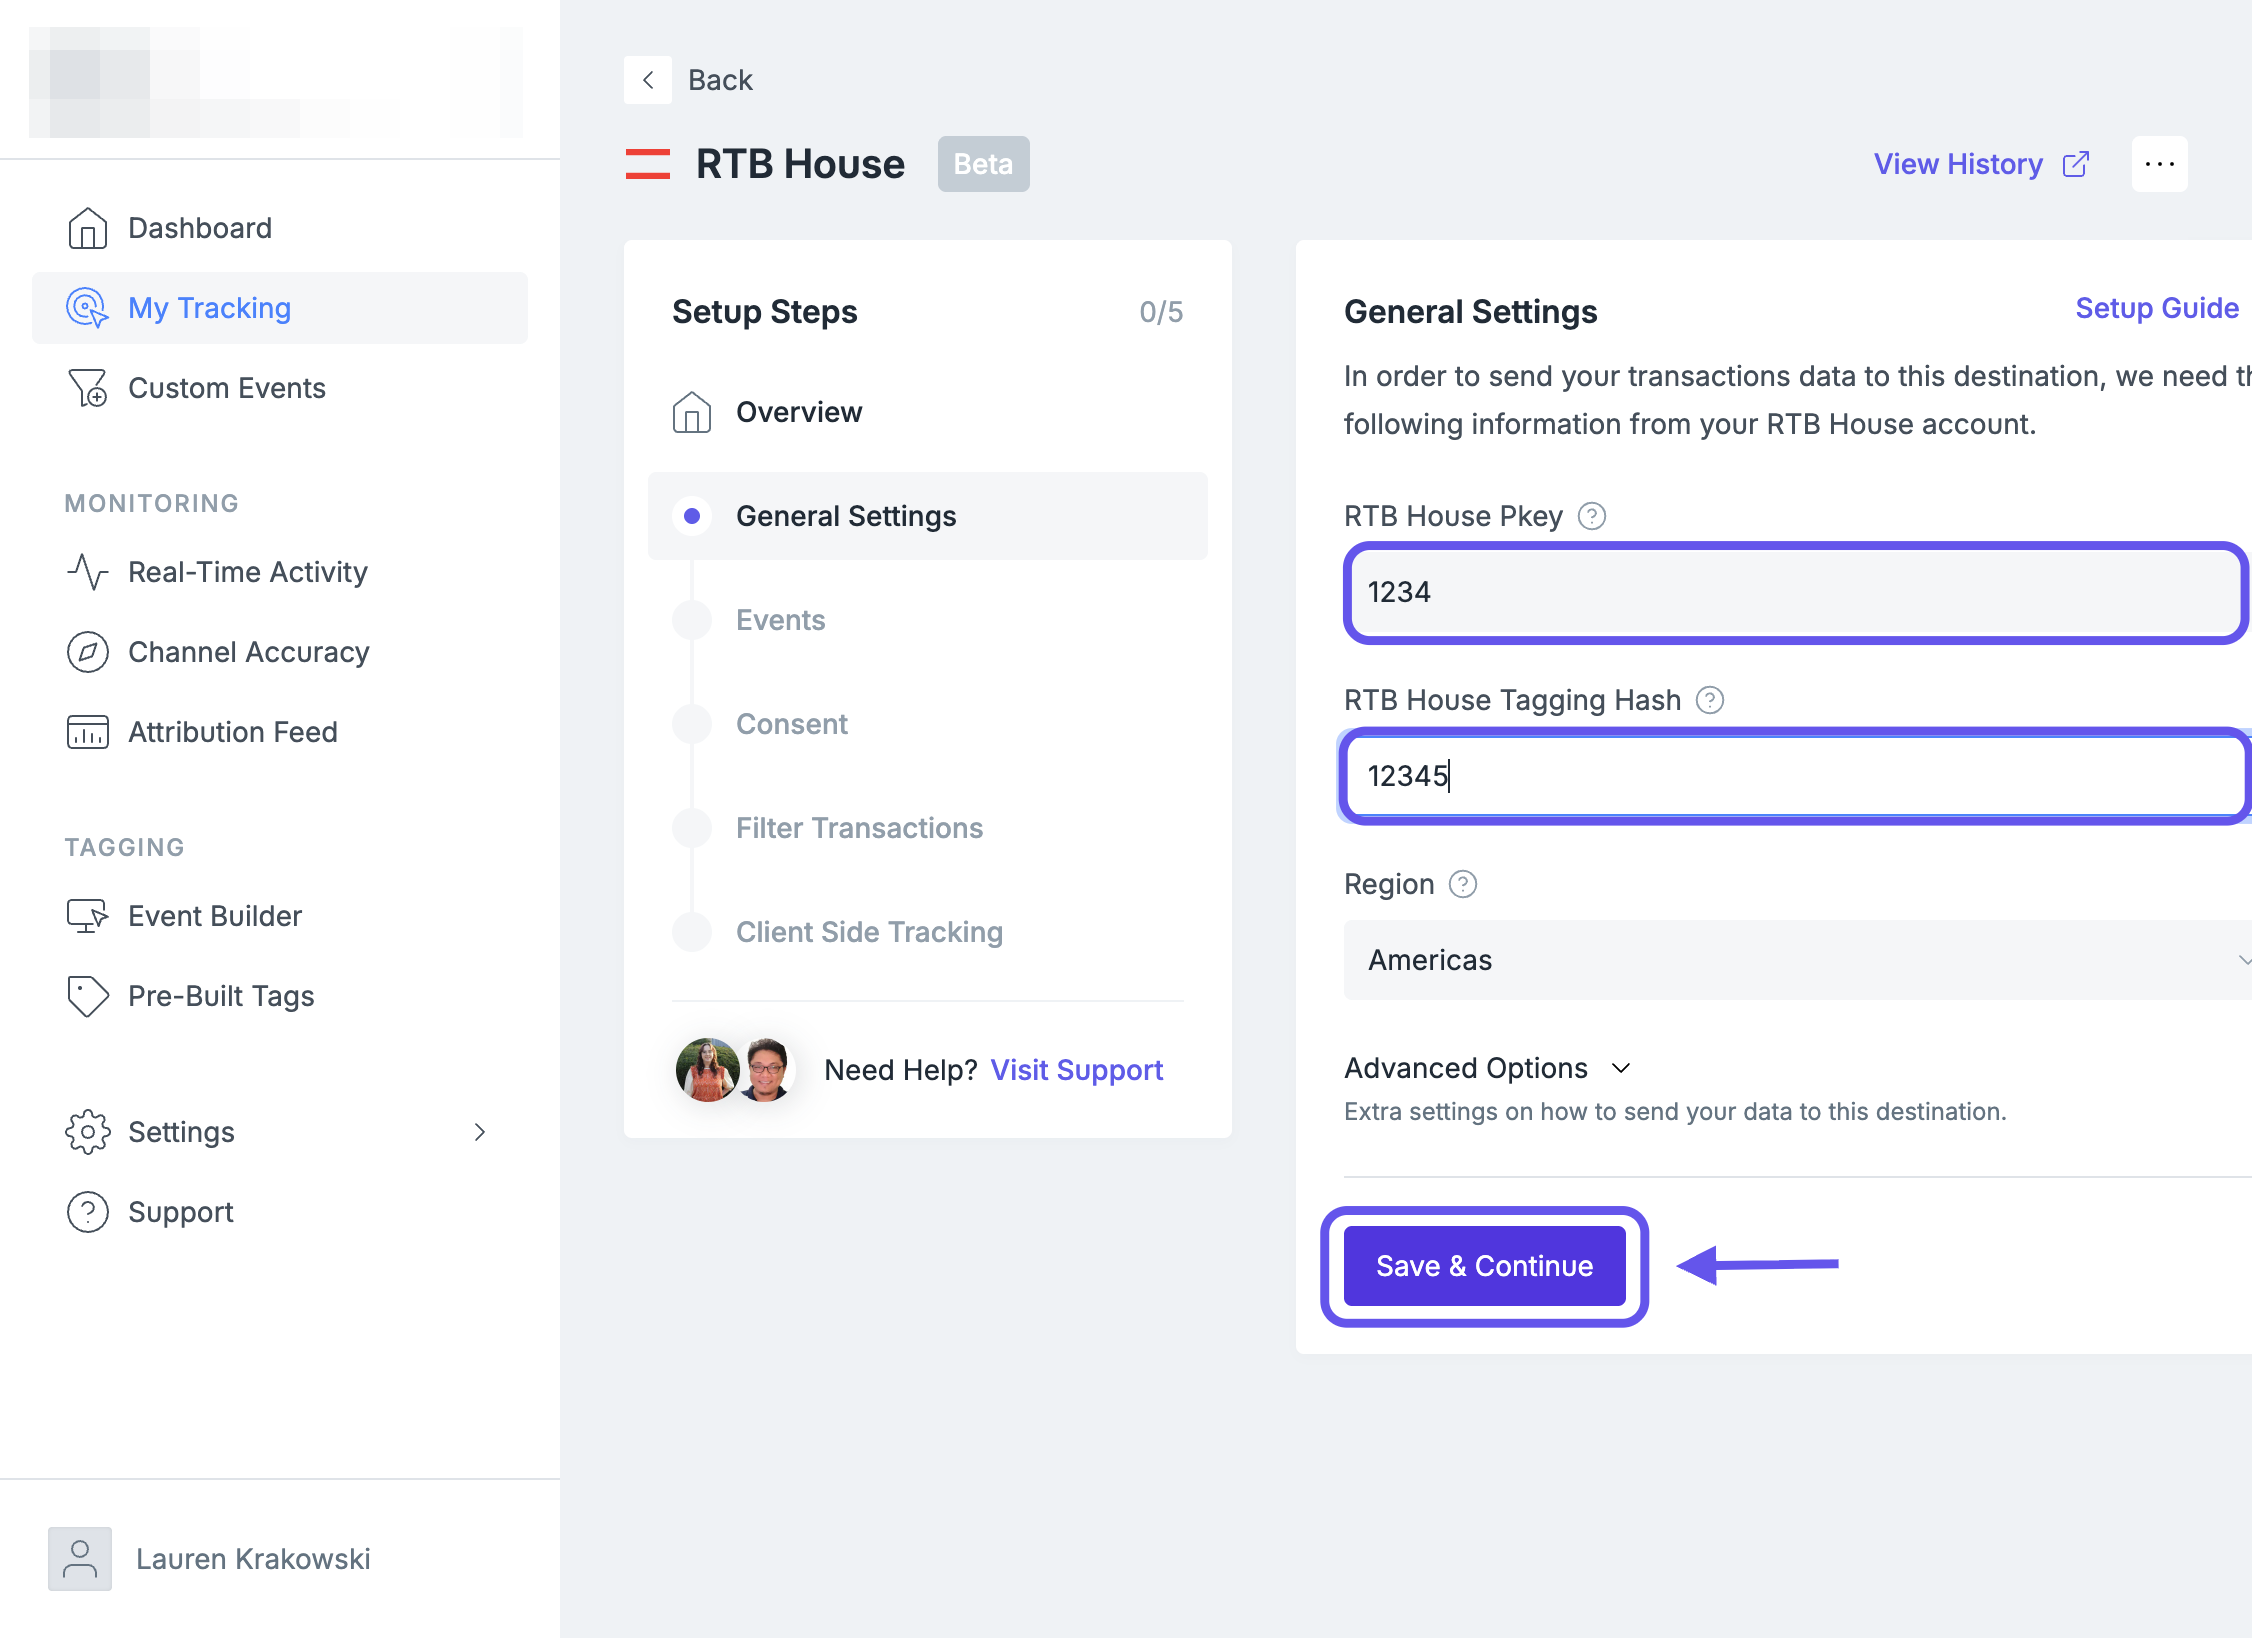This screenshot has width=2252, height=1638.
Task: Open Pre-Built Tags
Action: [x=280, y=996]
